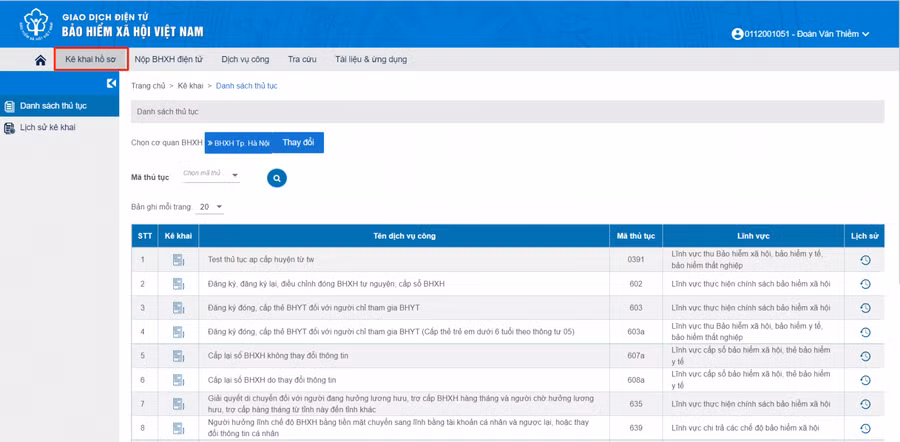Open the 'Chọn mã thủ' procedure code dropdown
The width and height of the screenshot is (900, 442).
(211, 176)
